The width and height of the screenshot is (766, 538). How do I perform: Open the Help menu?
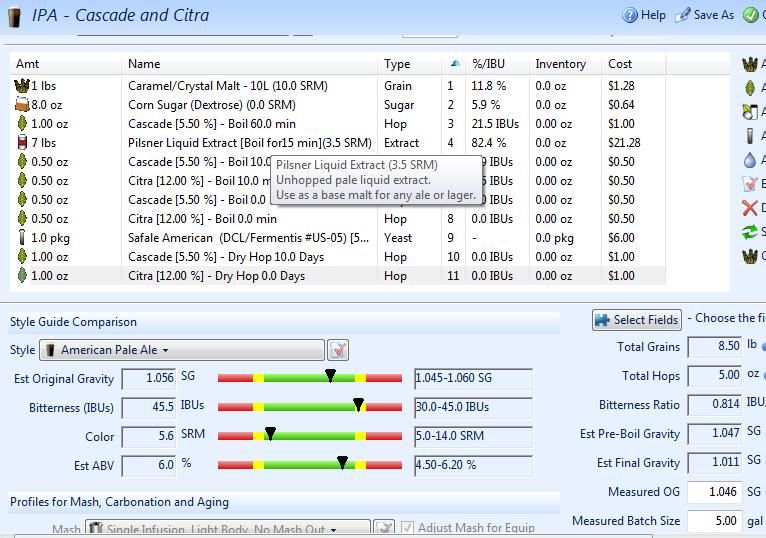click(644, 15)
